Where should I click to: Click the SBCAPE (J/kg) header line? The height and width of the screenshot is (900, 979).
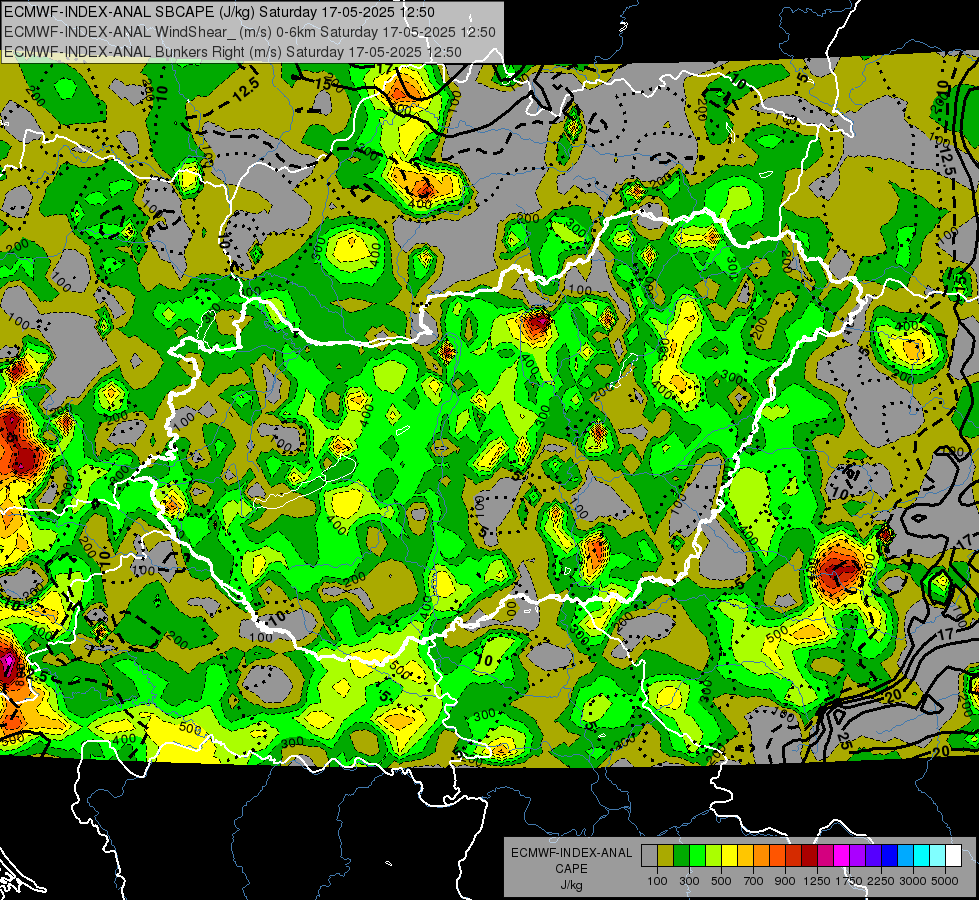pos(219,12)
